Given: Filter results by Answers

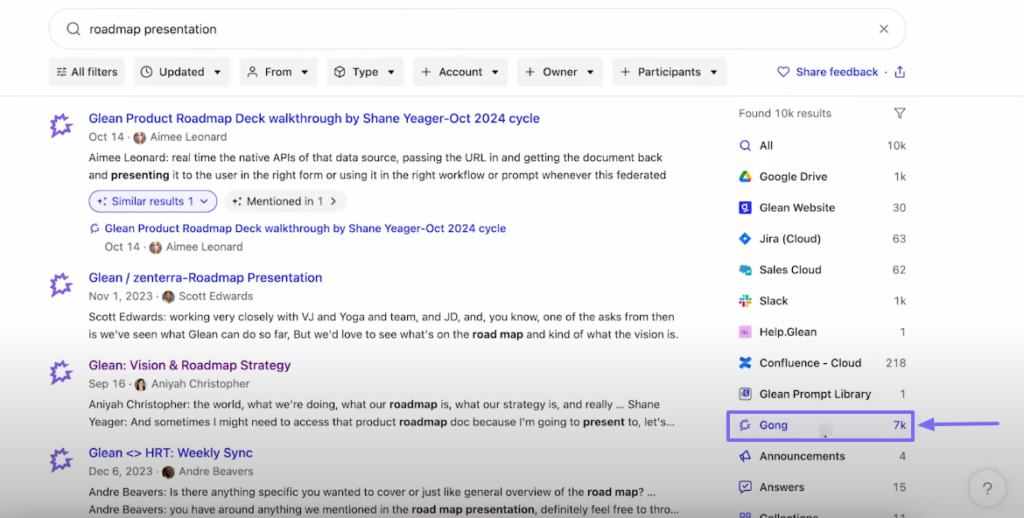Looking at the screenshot, I should [x=822, y=487].
